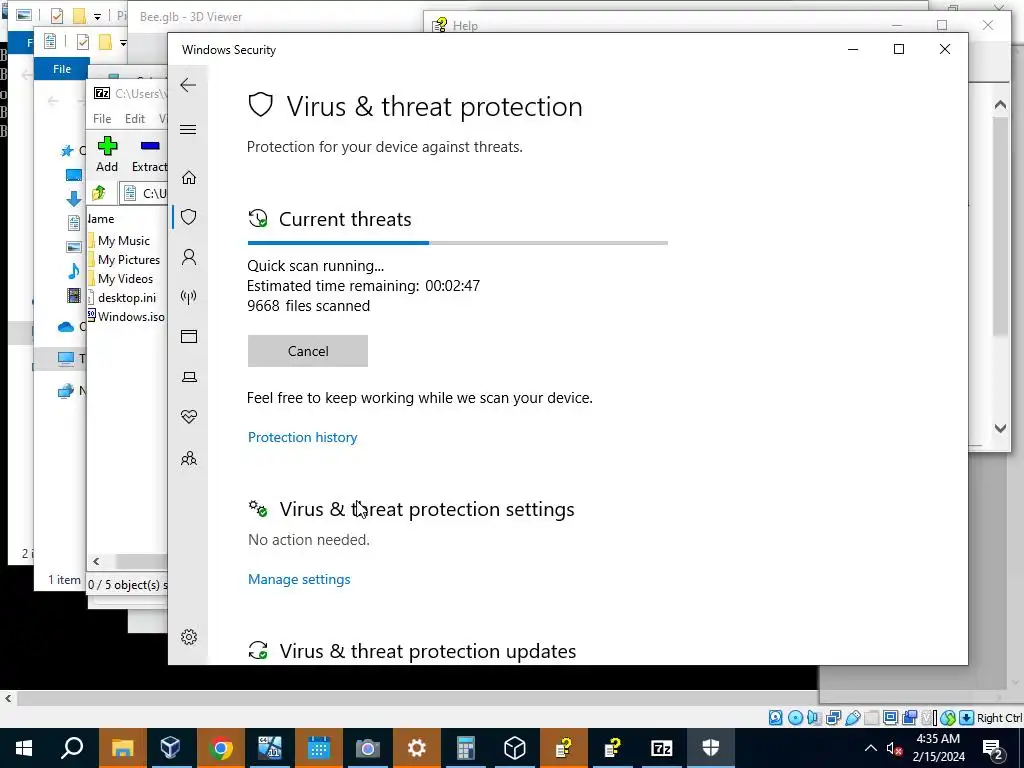Open notification center with 2 badge
The width and height of the screenshot is (1024, 768).
click(993, 748)
